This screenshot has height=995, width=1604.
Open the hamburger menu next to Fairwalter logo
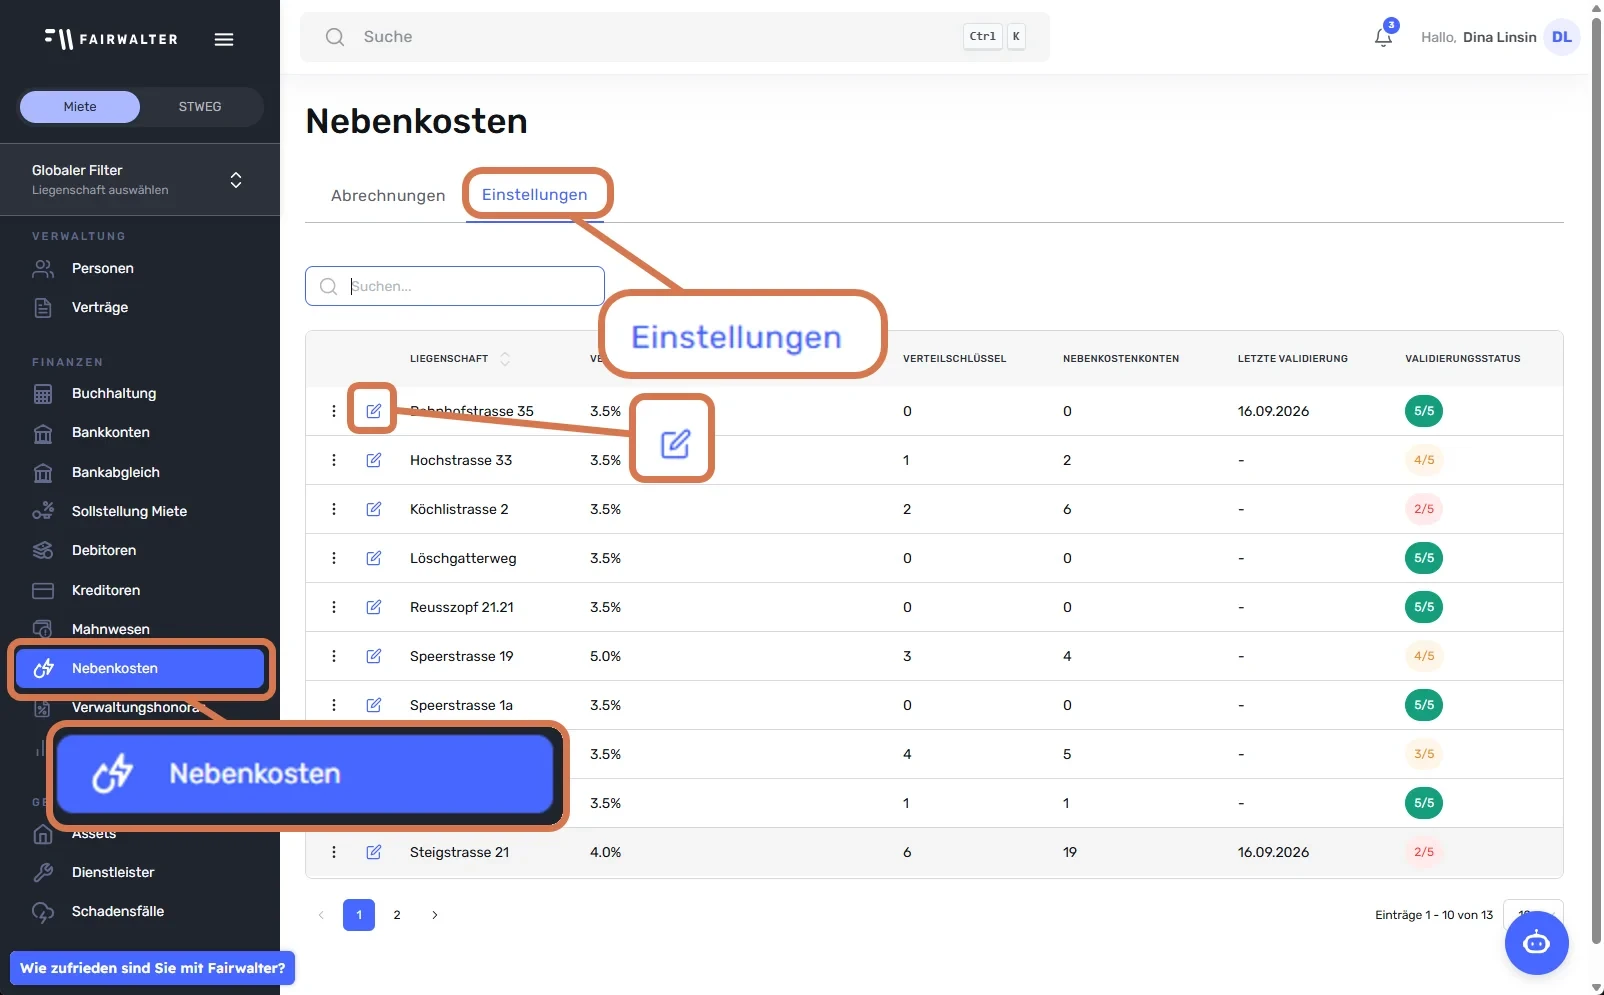[224, 39]
